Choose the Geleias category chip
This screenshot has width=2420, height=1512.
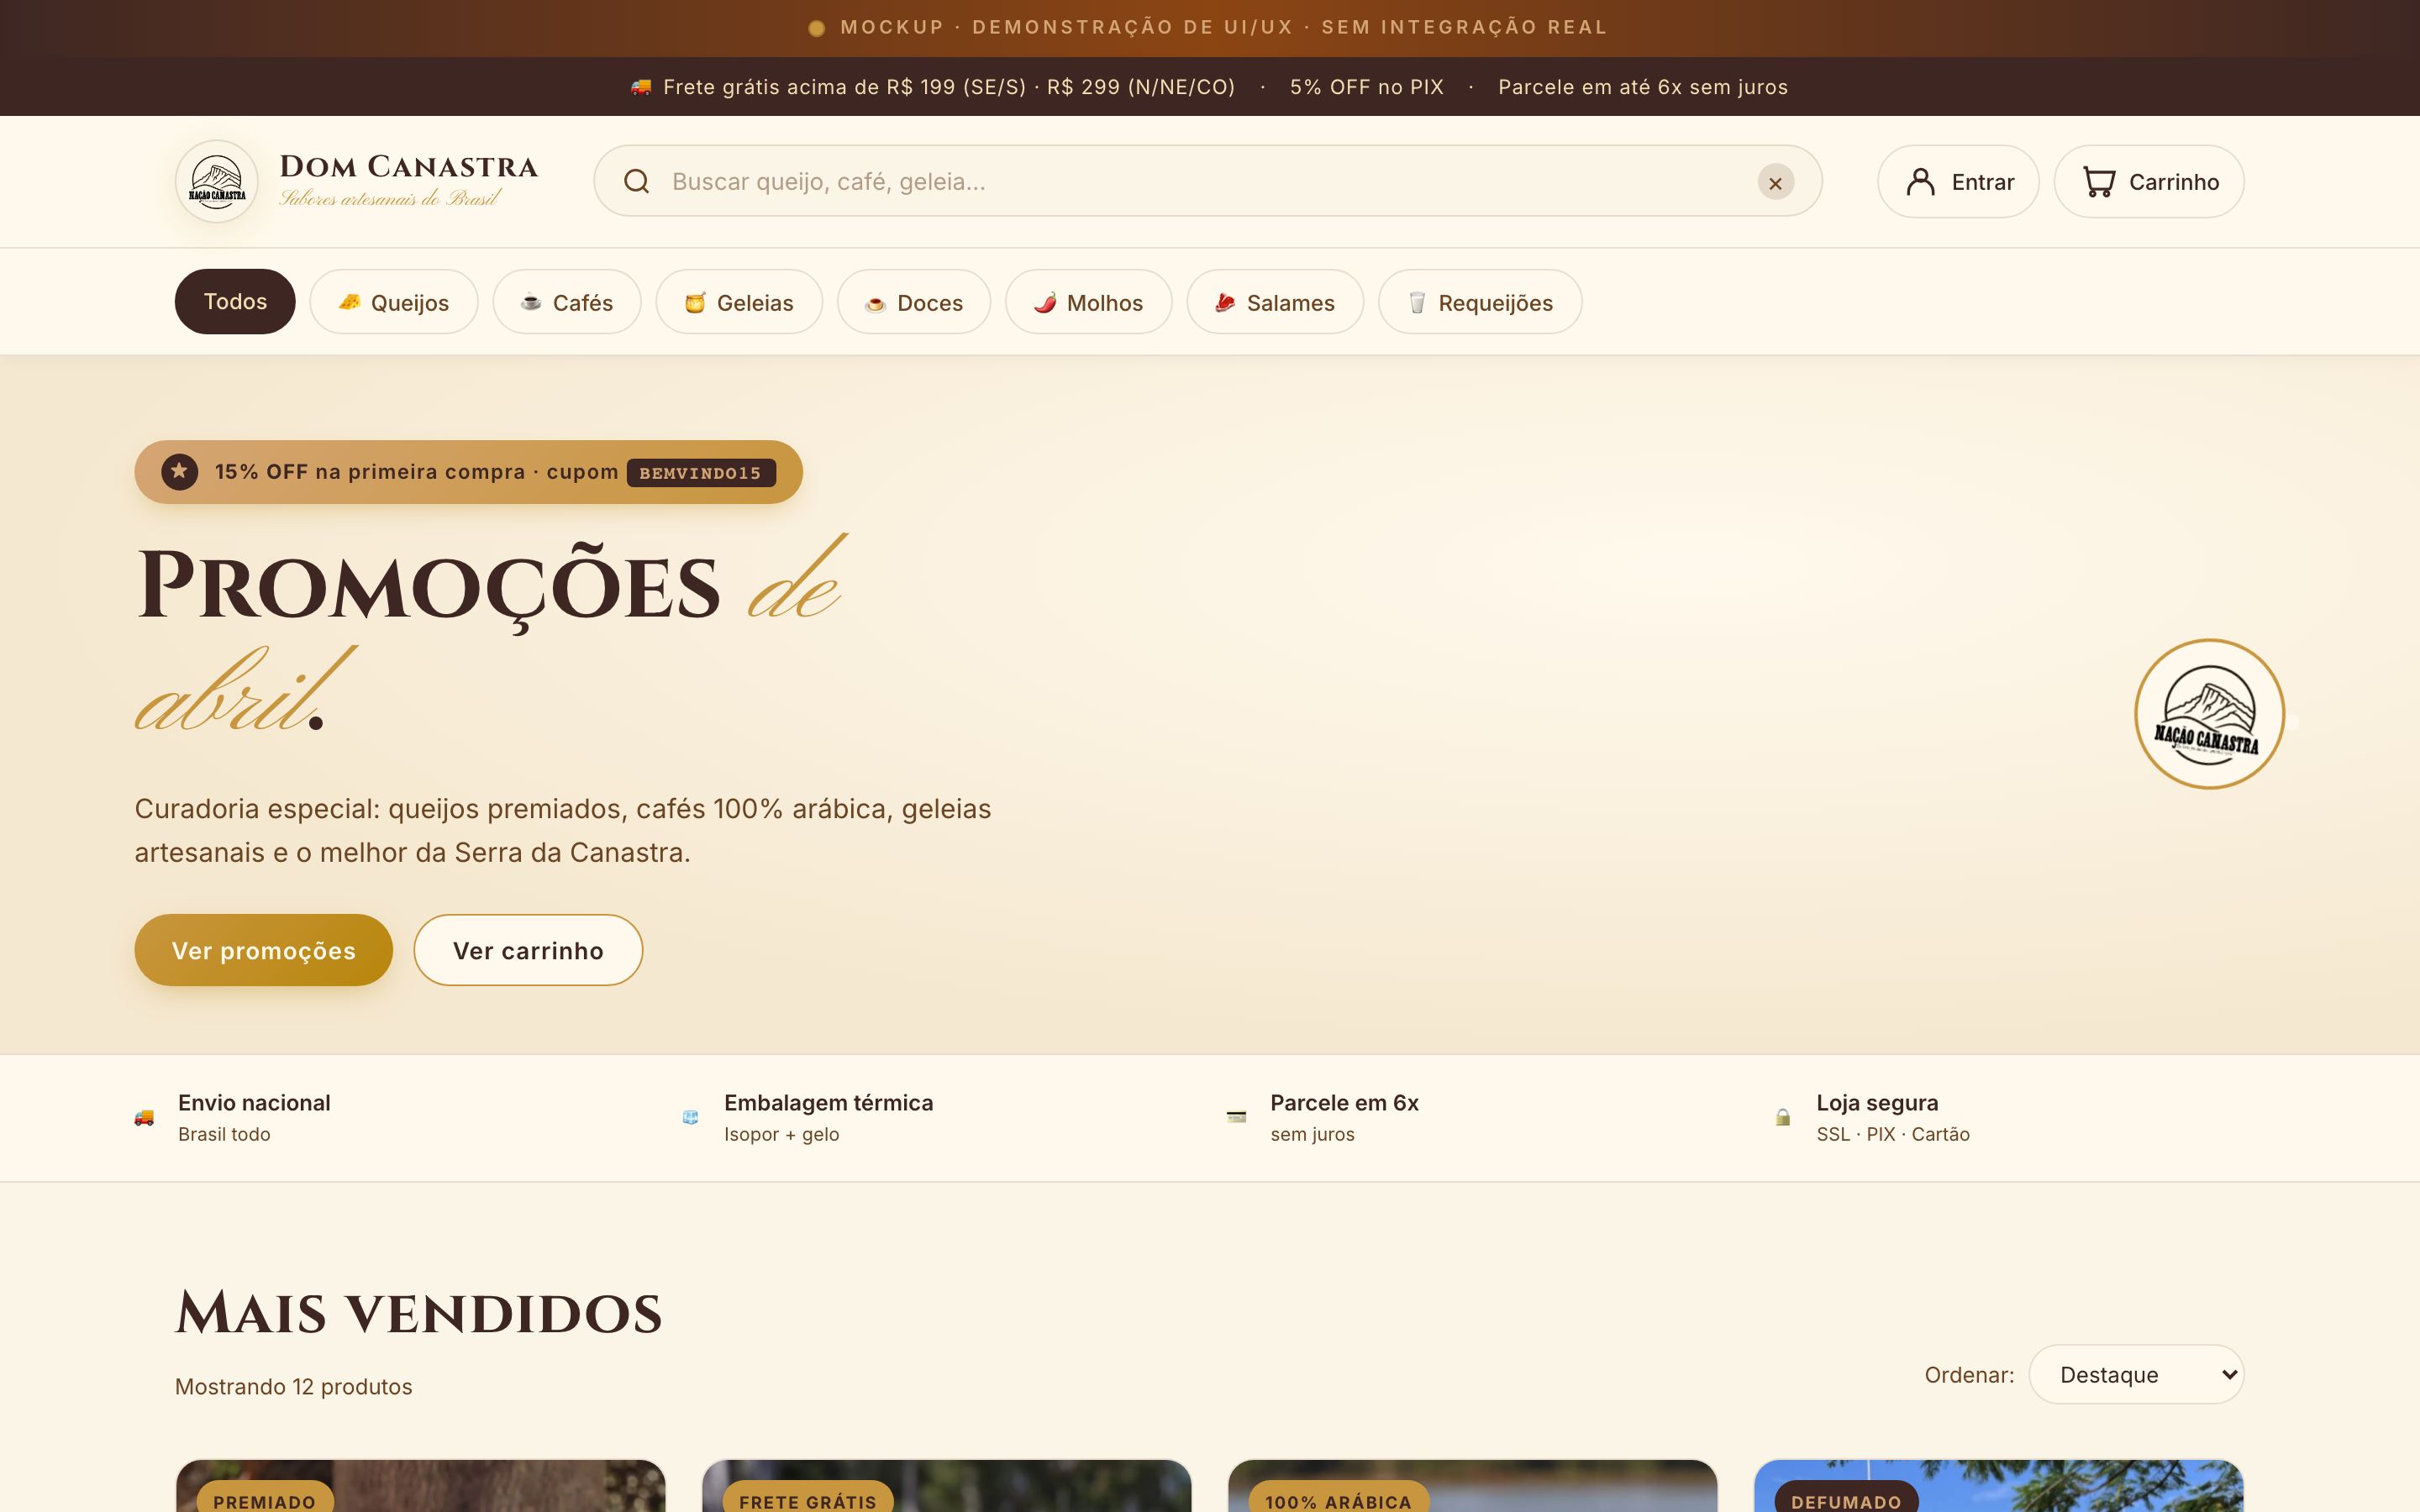(x=739, y=302)
